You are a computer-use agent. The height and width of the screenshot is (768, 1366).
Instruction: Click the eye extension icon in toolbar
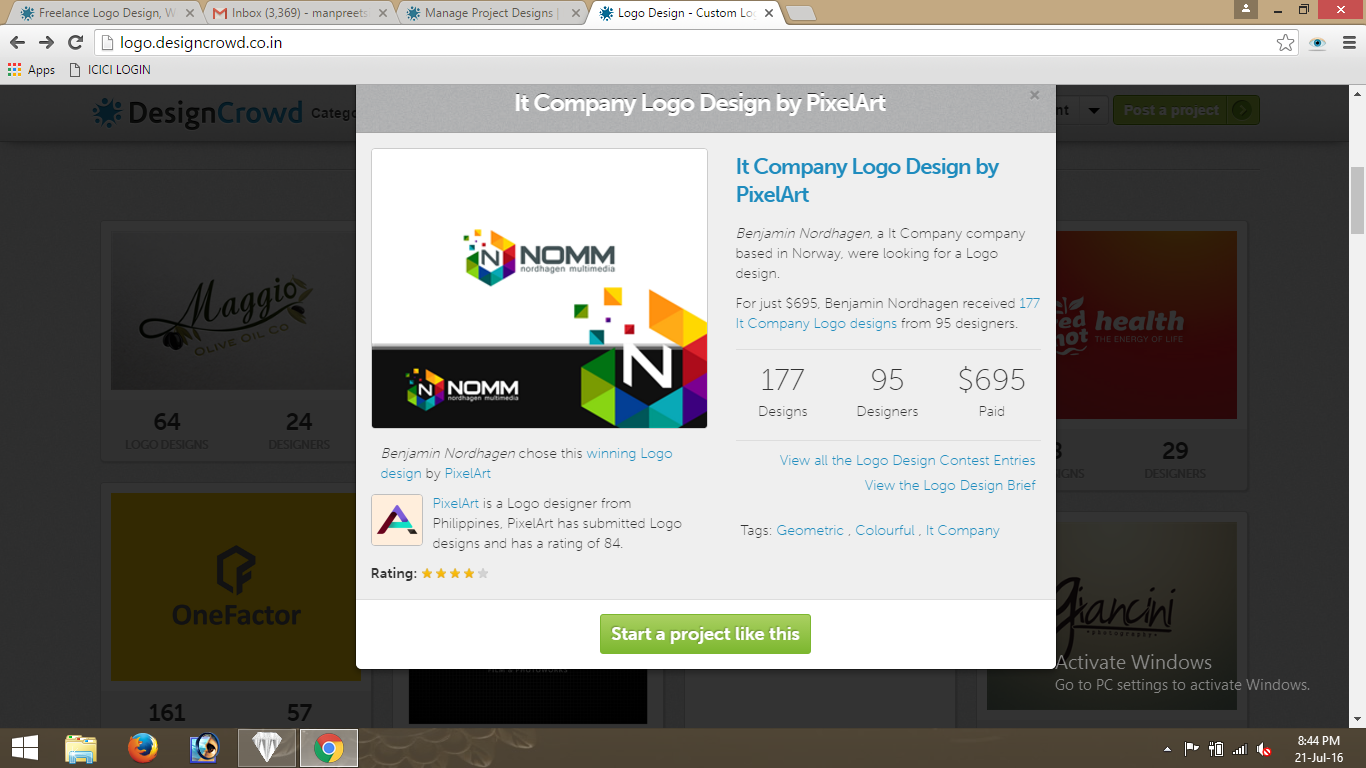point(1317,42)
